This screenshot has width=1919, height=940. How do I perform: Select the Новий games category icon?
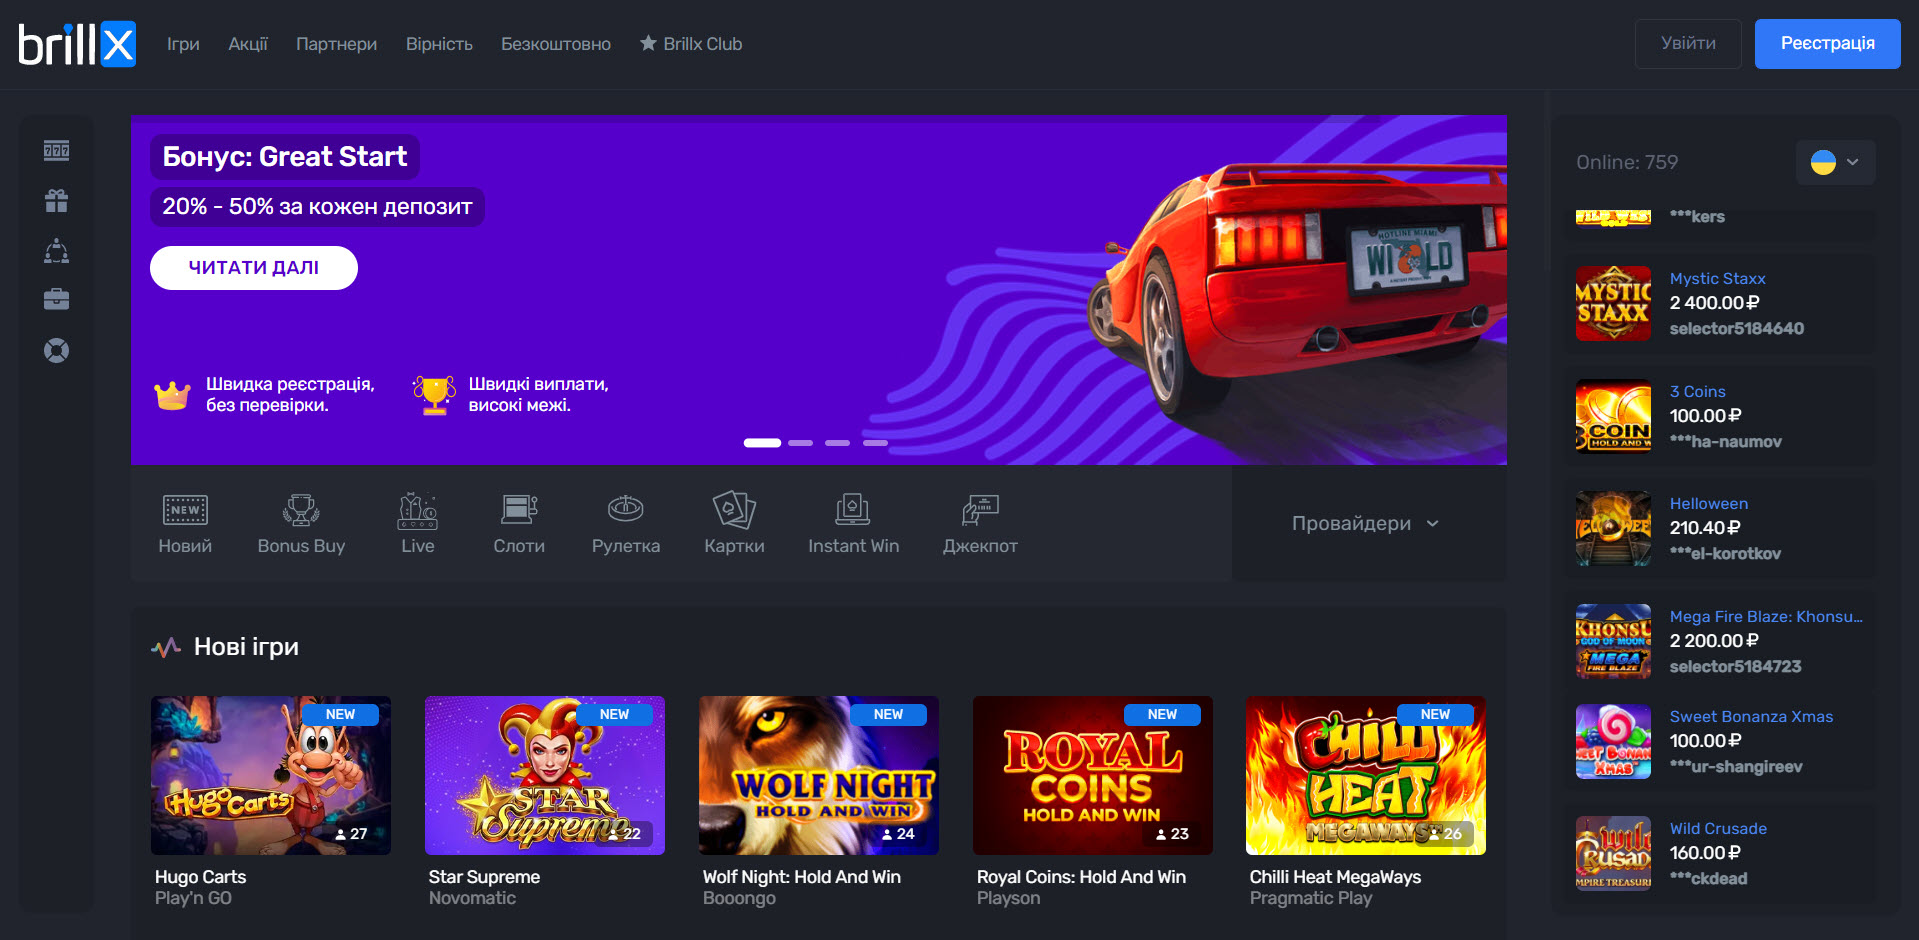(185, 510)
